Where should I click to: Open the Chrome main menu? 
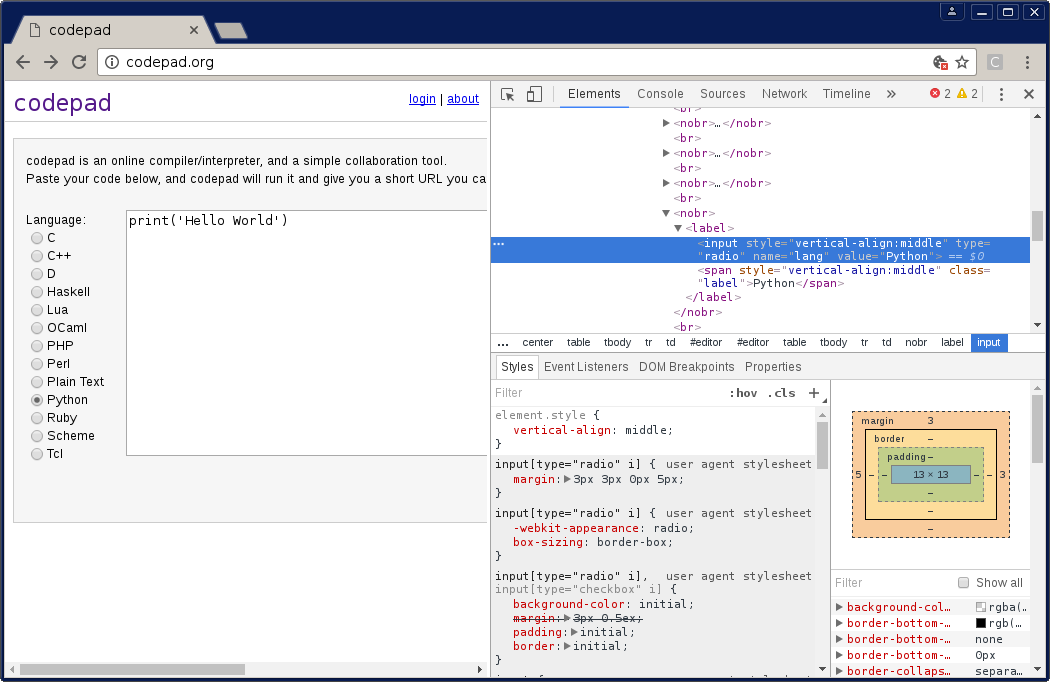pyautogui.click(x=1028, y=62)
